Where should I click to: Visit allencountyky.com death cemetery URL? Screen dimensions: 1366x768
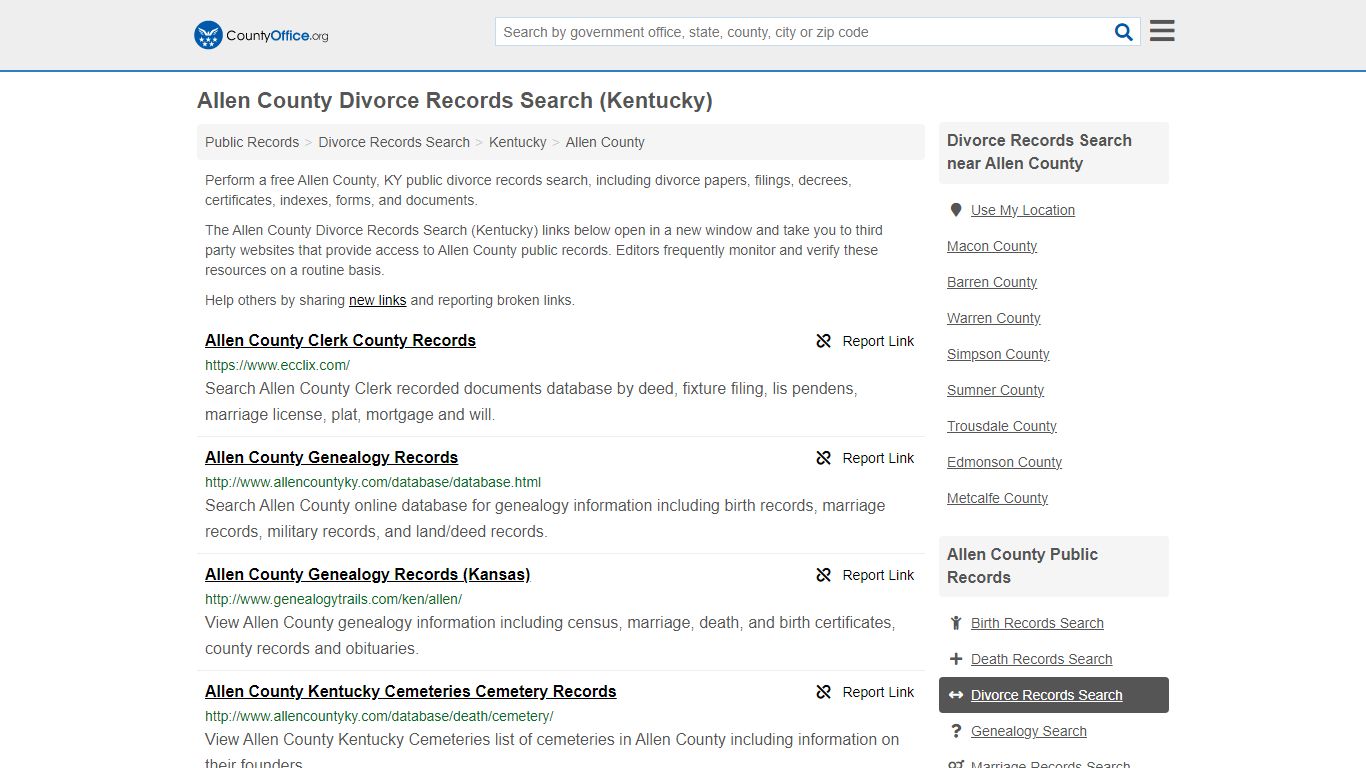click(379, 716)
